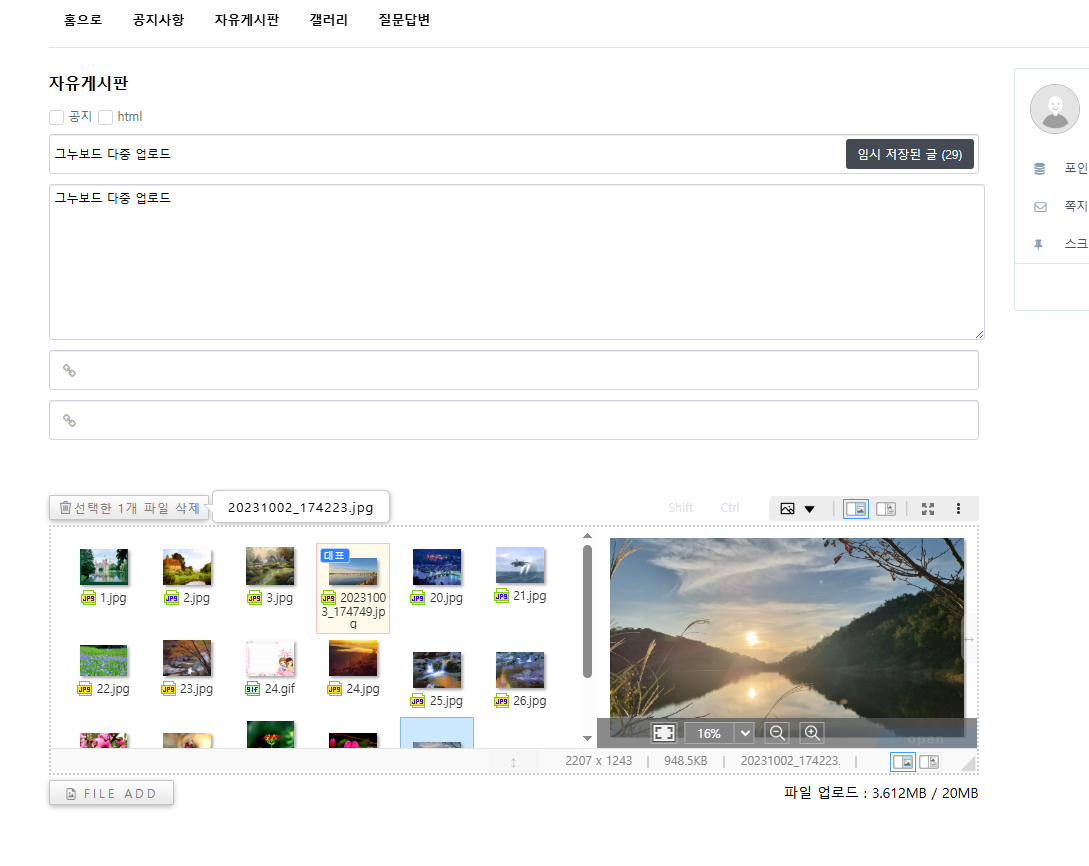Enable the 공지 checkbox
The height and width of the screenshot is (866, 1089).
[x=57, y=117]
